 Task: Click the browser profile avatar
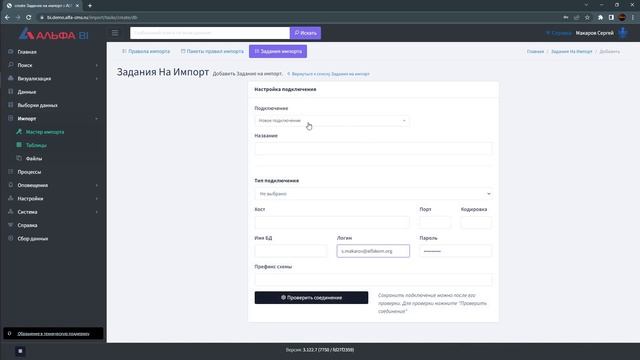pyautogui.click(x=622, y=18)
